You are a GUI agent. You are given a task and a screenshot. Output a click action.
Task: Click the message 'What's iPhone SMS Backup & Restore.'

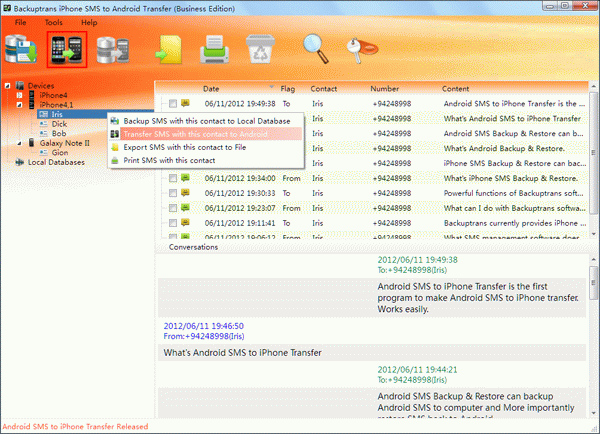(x=511, y=178)
